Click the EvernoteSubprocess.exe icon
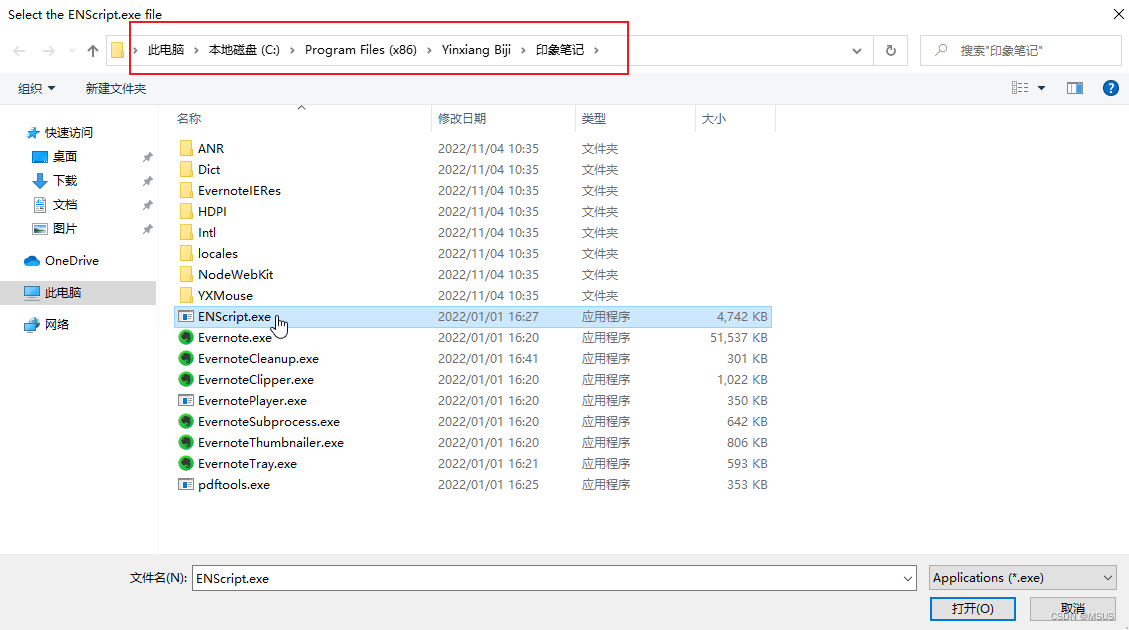This screenshot has width=1129, height=630. tap(186, 421)
